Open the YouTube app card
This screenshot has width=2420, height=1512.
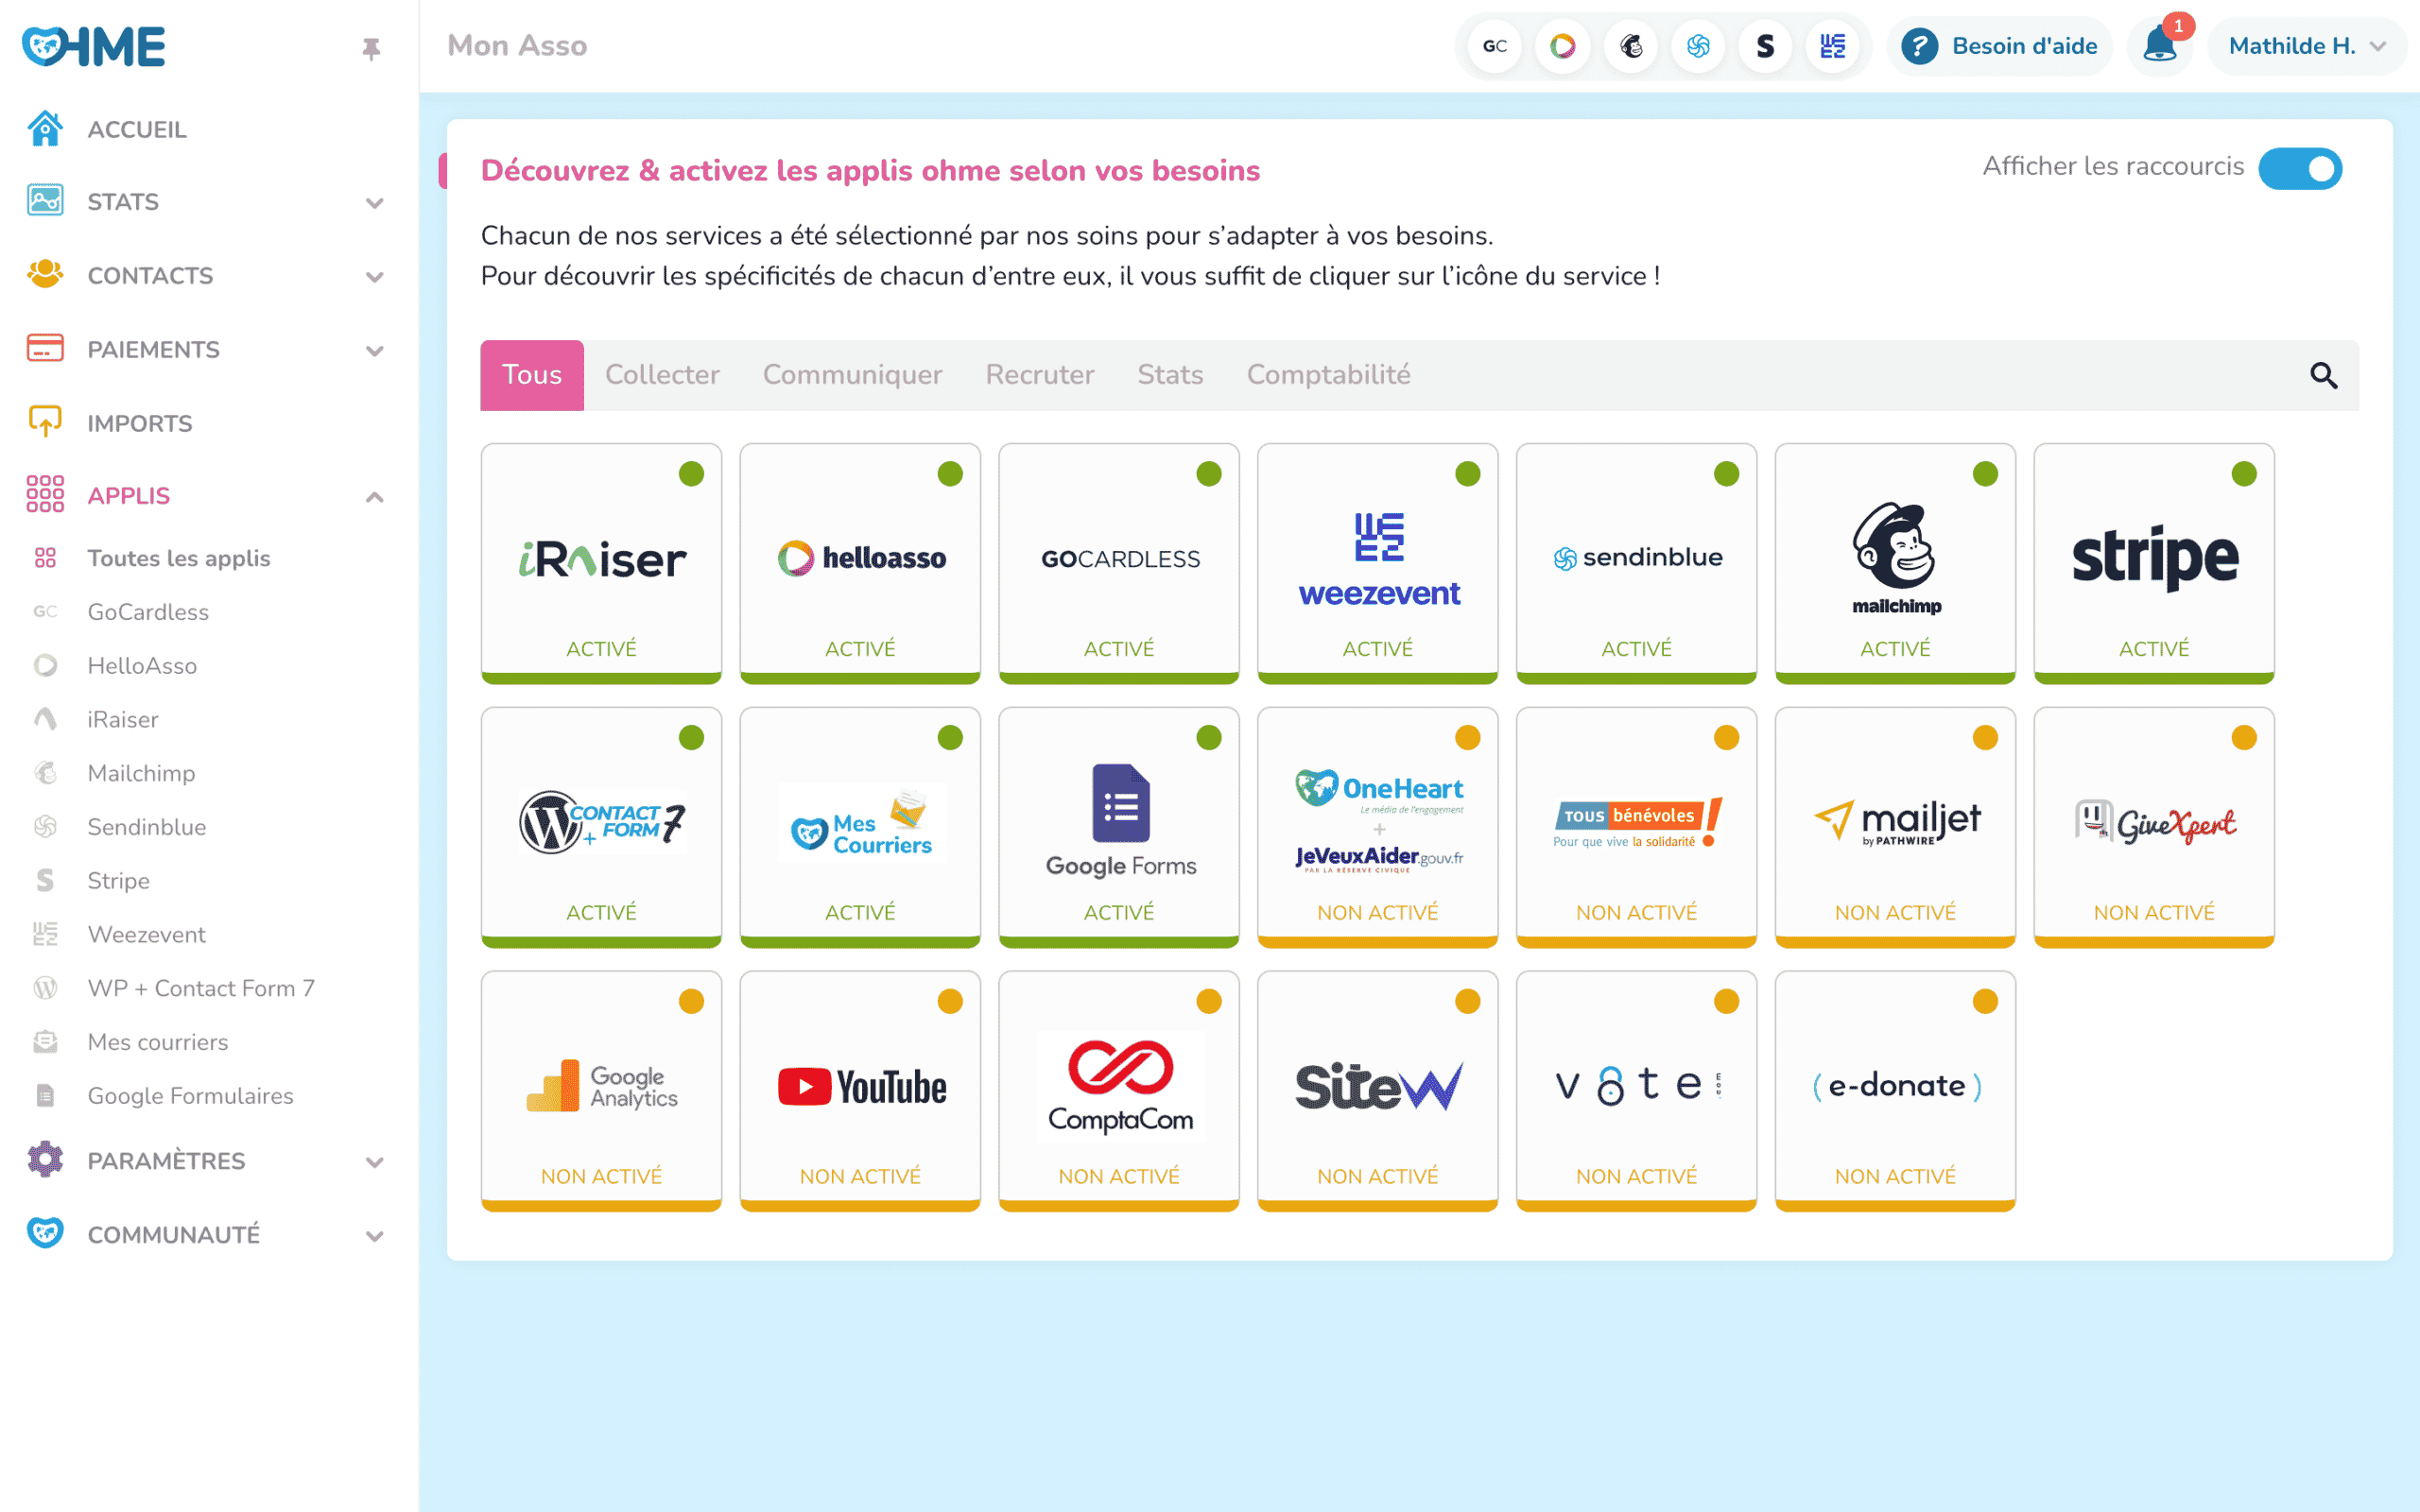click(x=860, y=1089)
